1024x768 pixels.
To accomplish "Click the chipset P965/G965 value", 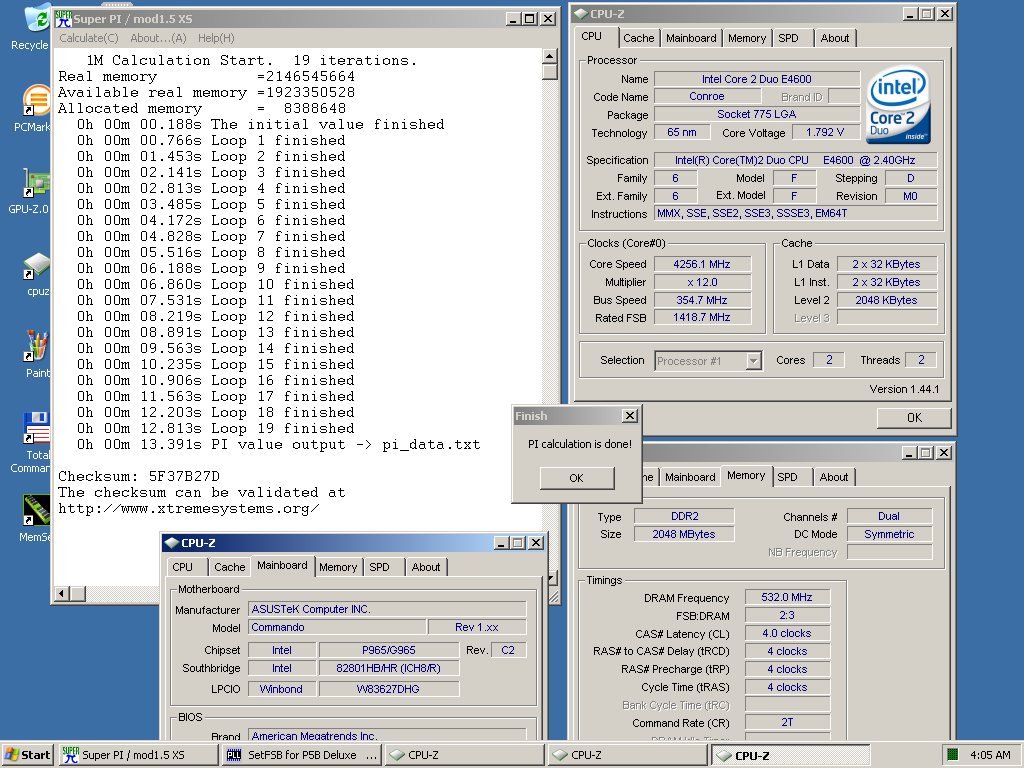I will click(x=389, y=650).
